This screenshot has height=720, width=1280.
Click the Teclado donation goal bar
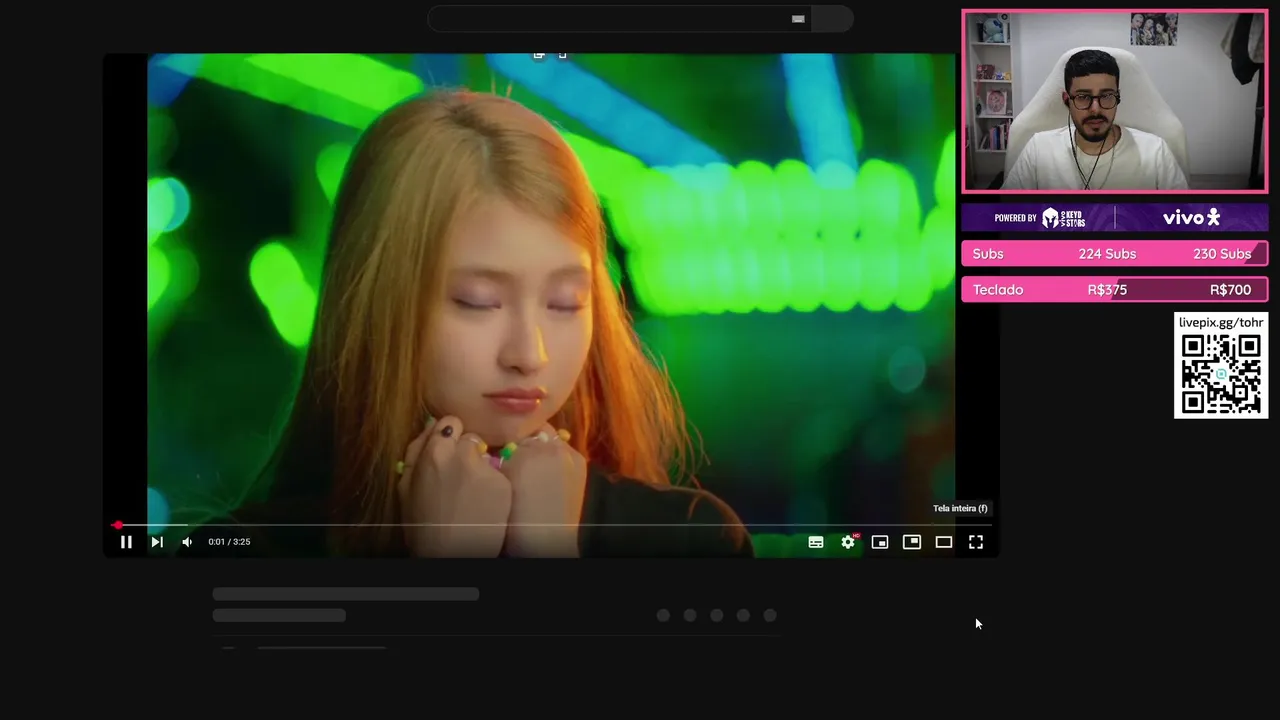tap(1114, 290)
